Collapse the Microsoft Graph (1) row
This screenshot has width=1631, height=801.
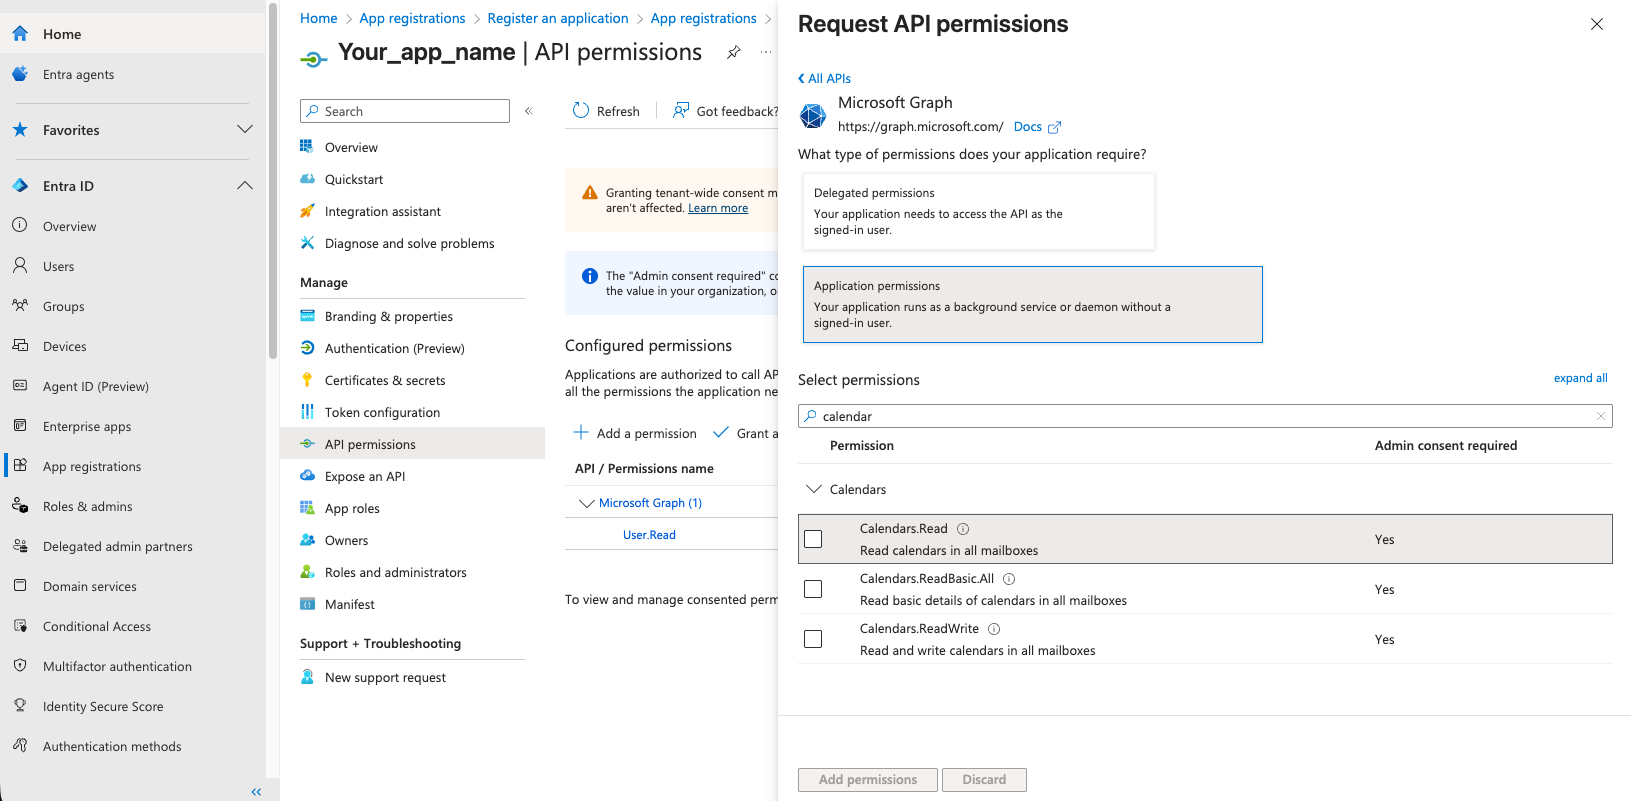(x=586, y=503)
